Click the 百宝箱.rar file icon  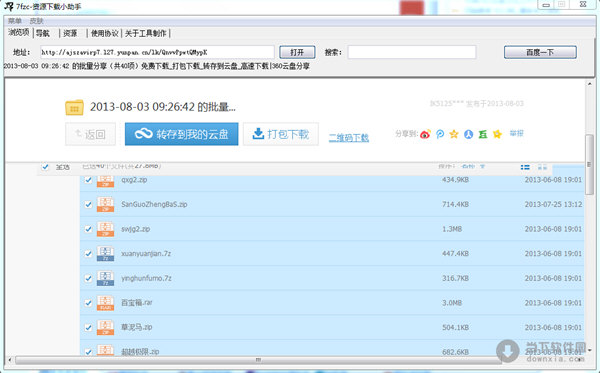point(105,303)
